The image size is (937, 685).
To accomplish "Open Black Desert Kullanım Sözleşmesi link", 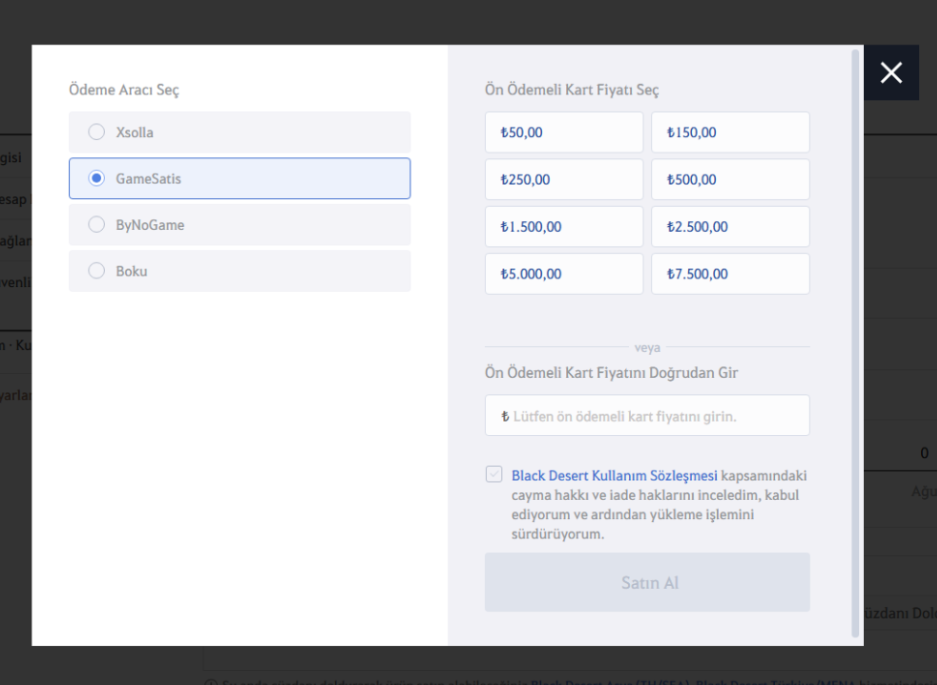I will click(x=614, y=476).
